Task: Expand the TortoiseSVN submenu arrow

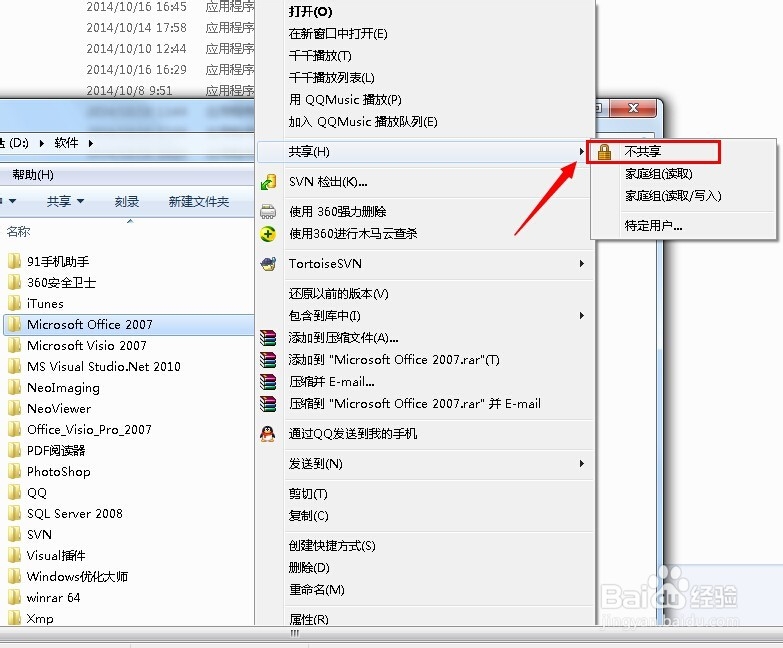Action: tap(582, 264)
